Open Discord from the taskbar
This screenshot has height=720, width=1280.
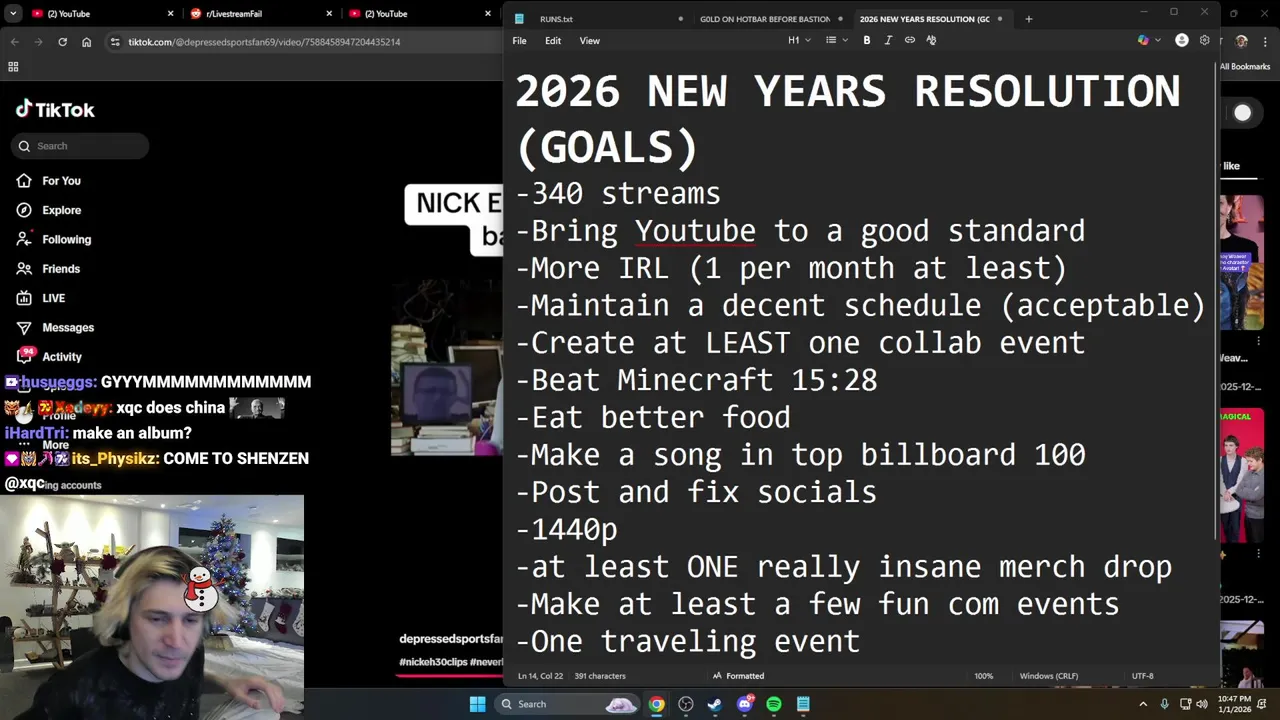[x=744, y=704]
